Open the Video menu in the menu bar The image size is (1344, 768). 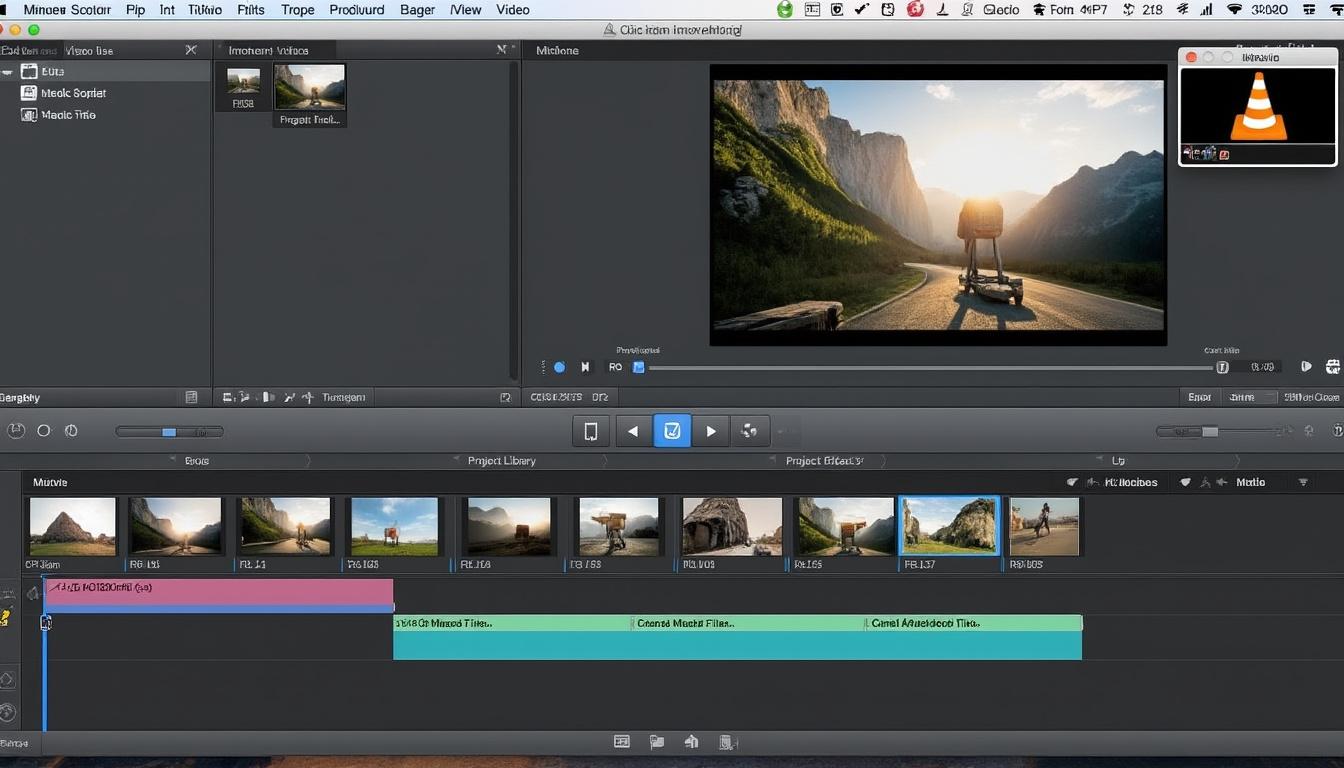point(513,9)
